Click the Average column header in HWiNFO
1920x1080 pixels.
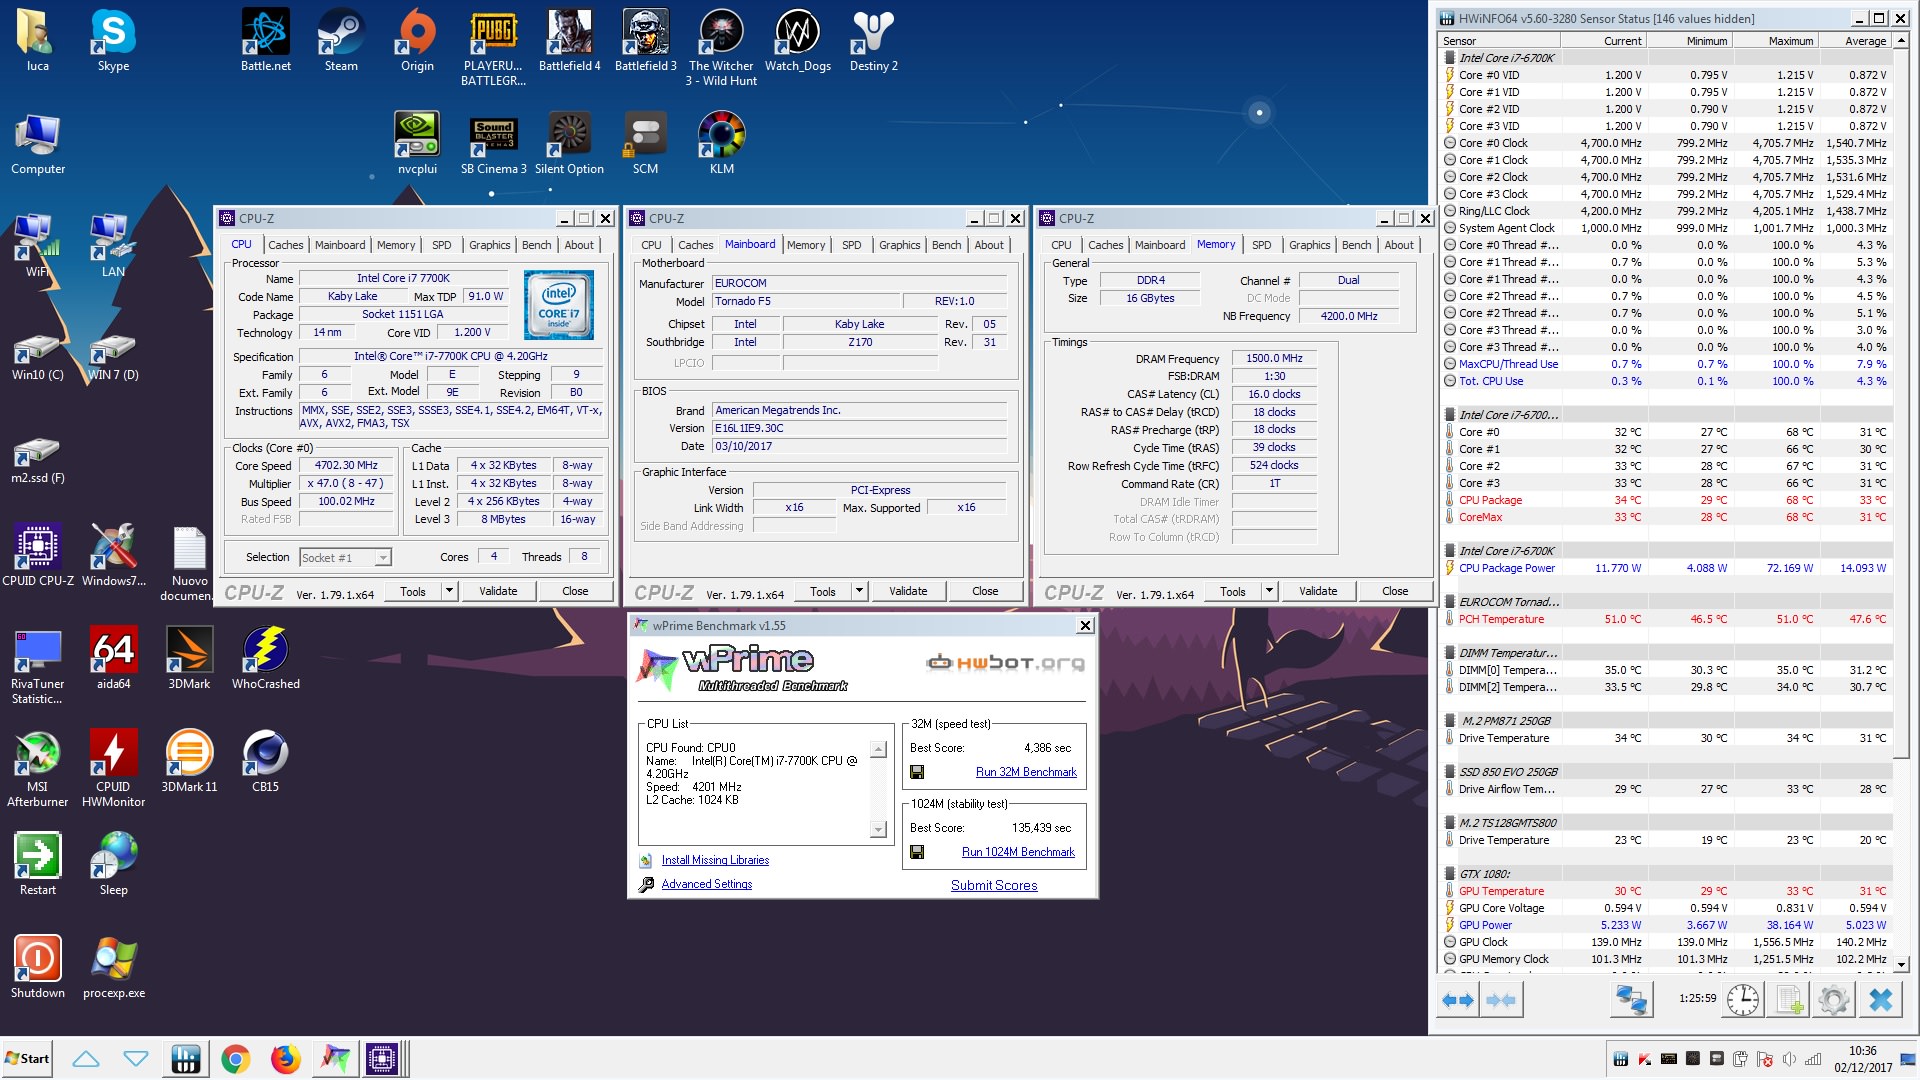click(1854, 41)
